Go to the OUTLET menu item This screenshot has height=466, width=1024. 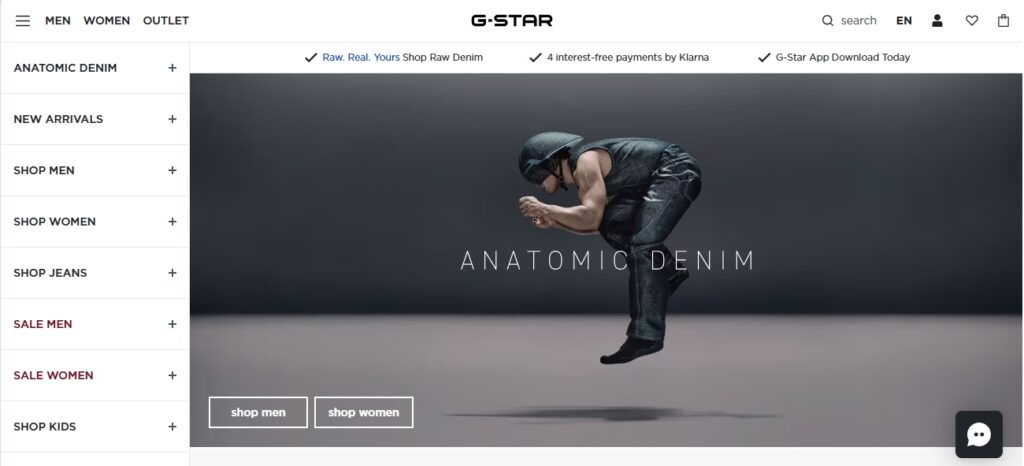point(166,21)
